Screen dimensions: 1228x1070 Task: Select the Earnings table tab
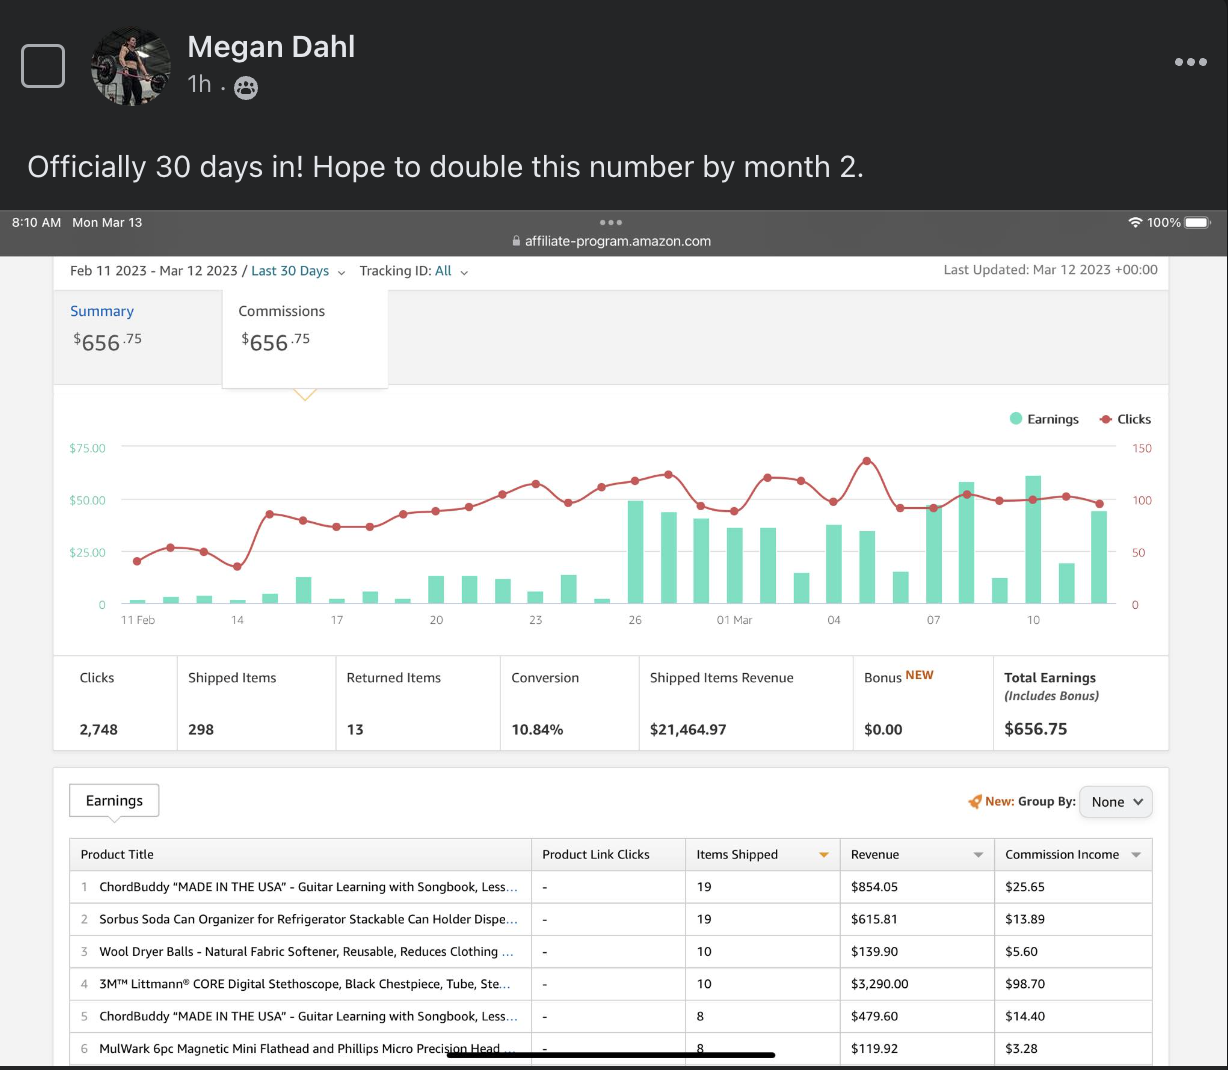114,801
